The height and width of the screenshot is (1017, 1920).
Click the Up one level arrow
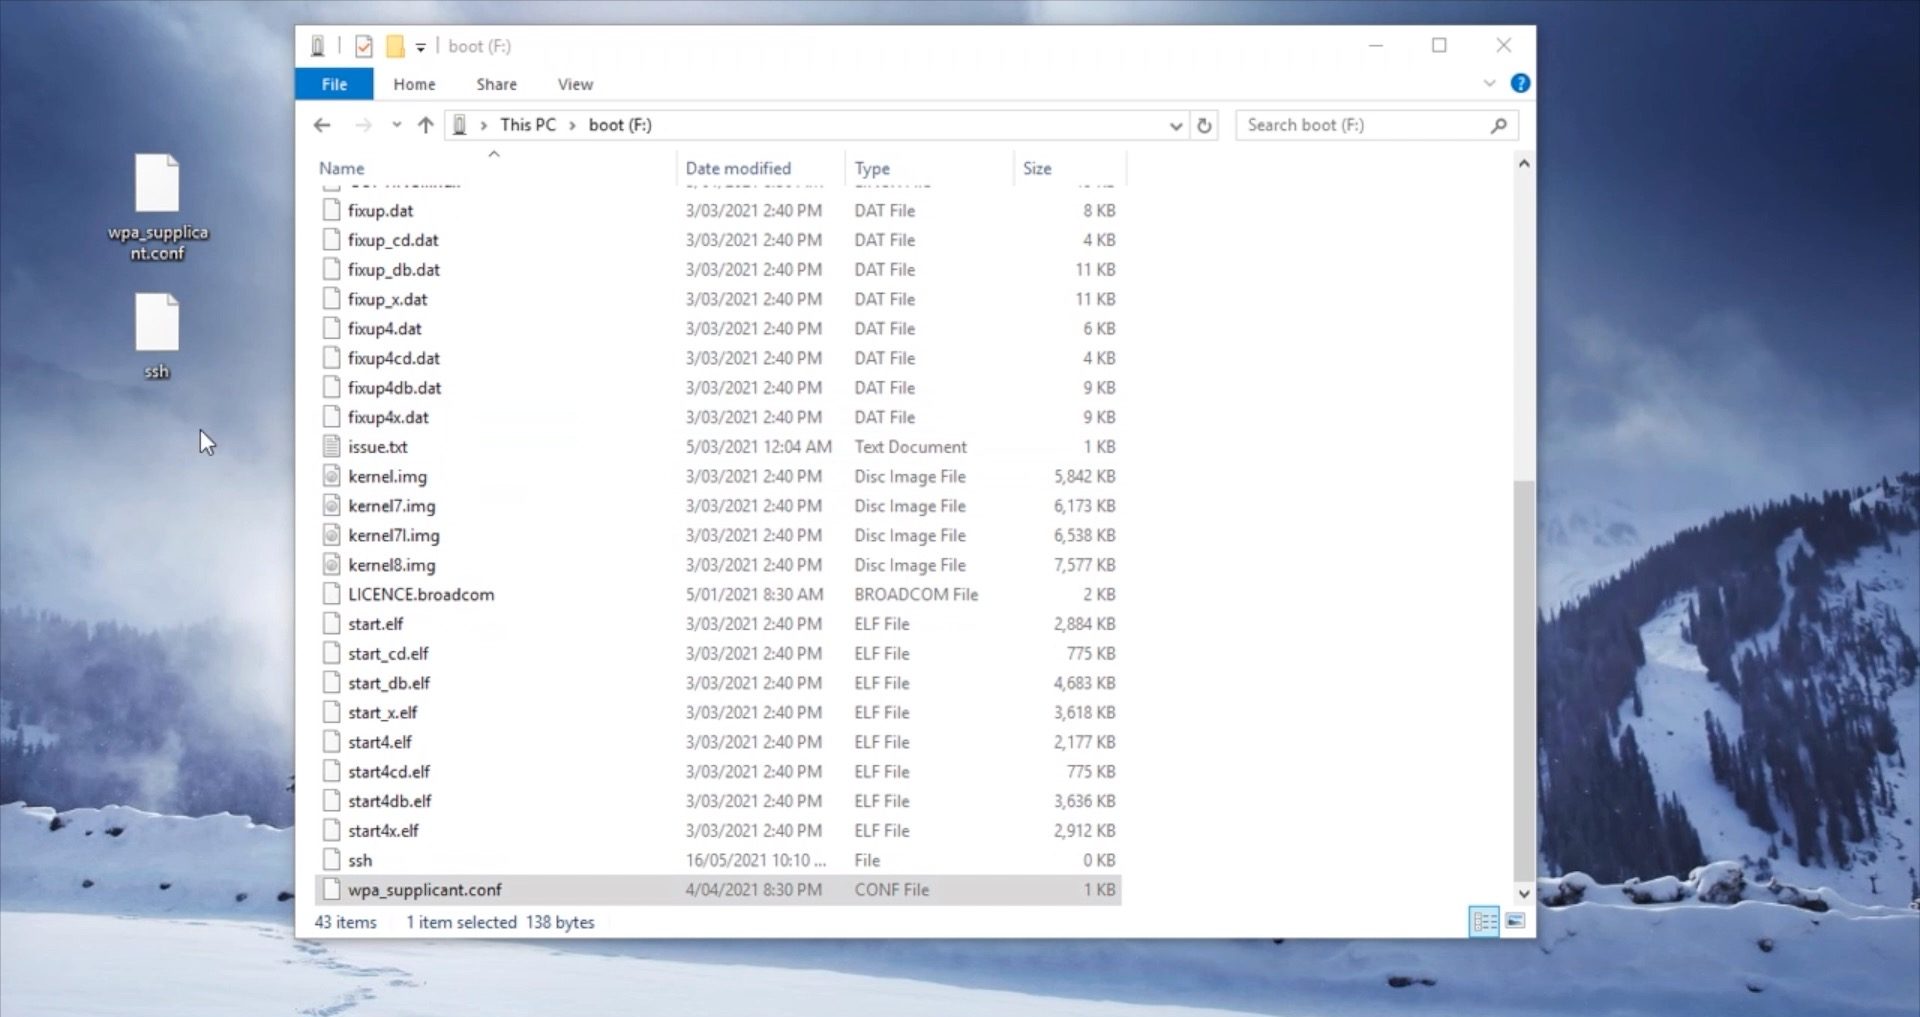[426, 125]
